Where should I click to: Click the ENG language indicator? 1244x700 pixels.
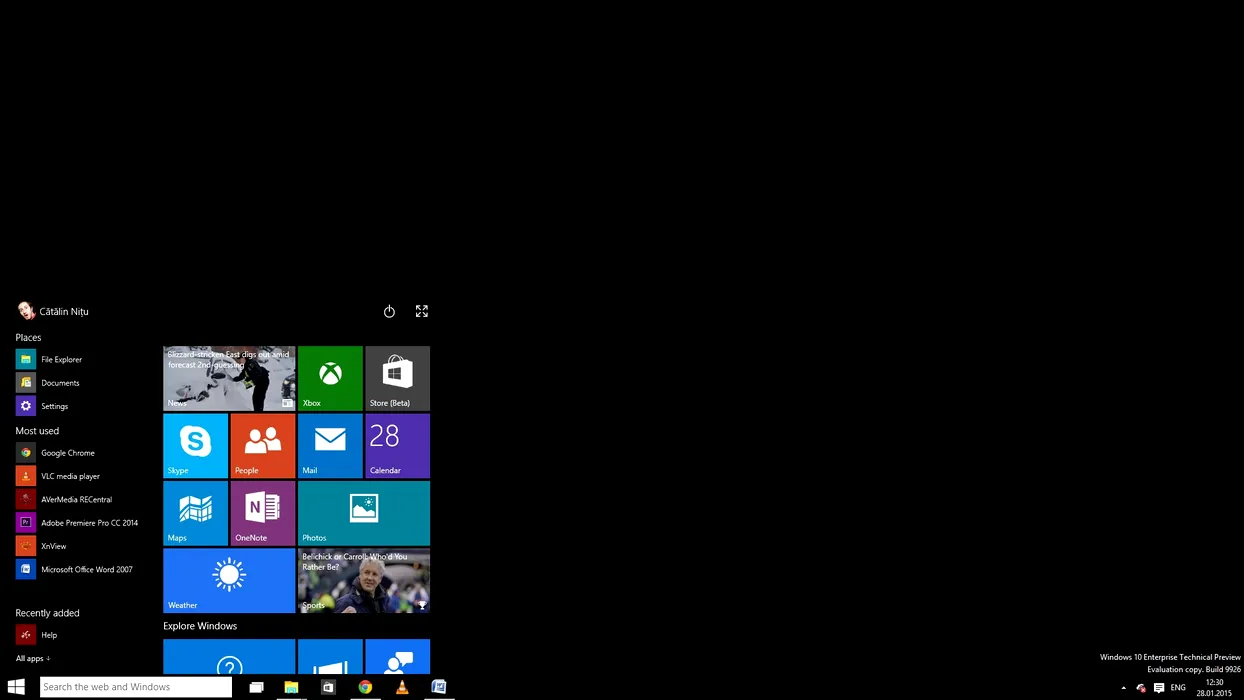coord(1178,688)
